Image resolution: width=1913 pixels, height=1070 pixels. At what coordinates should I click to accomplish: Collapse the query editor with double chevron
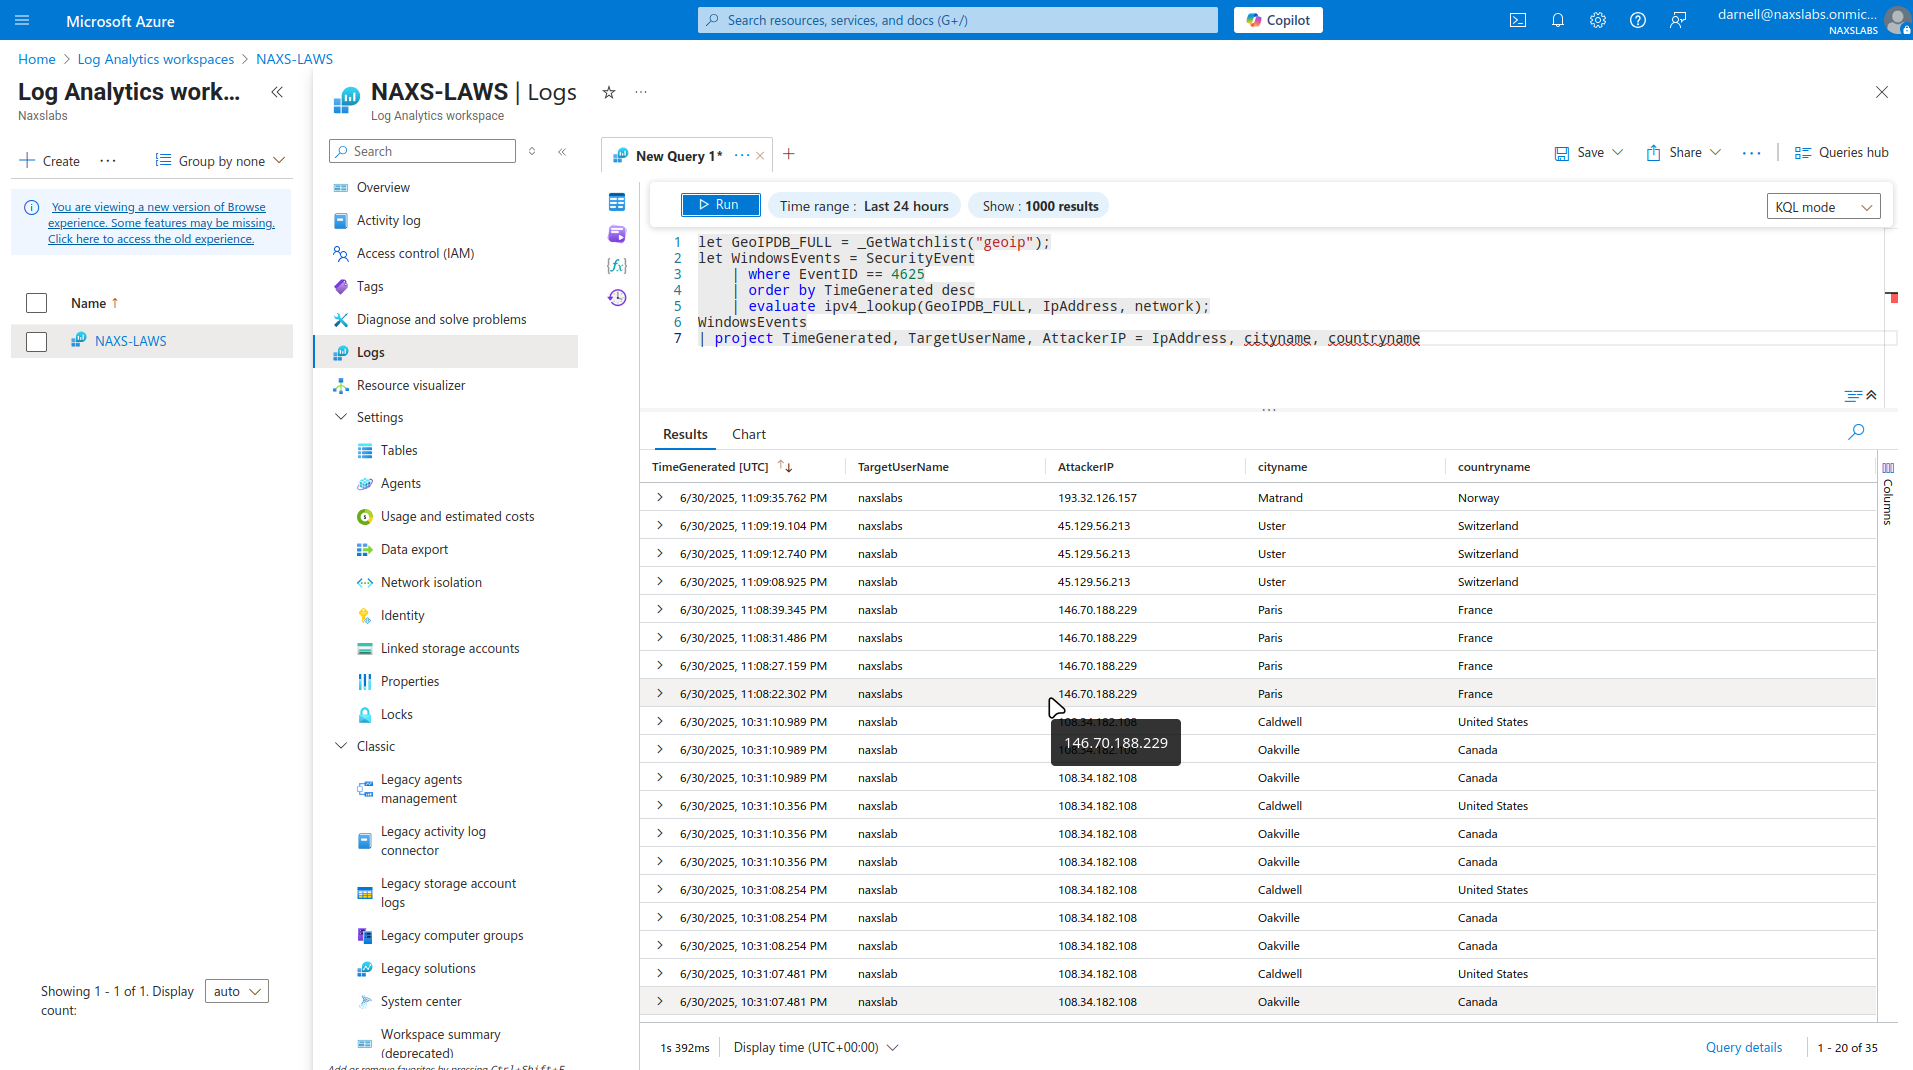[x=1871, y=395]
